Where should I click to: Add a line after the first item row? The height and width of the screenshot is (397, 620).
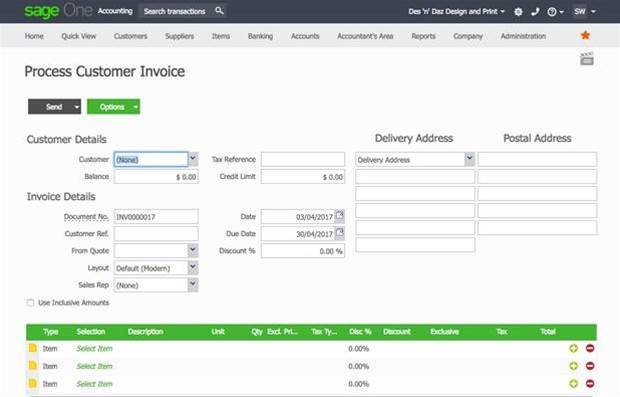tap(573, 348)
